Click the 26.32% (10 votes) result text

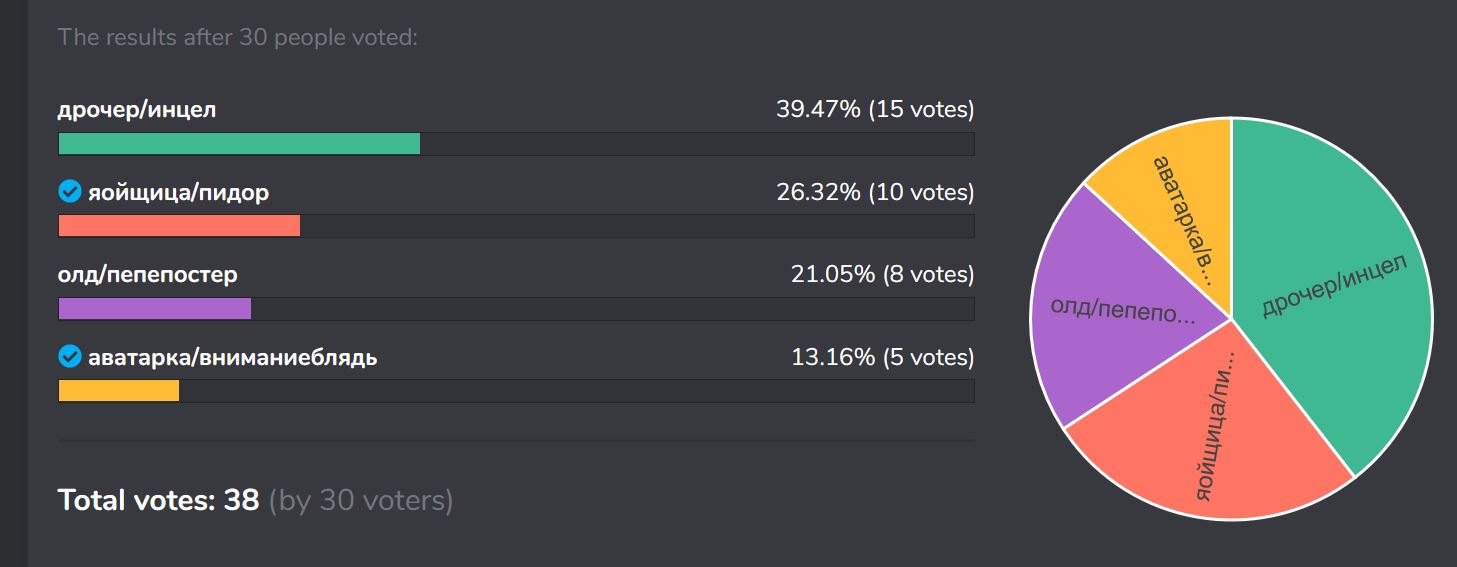pyautogui.click(x=874, y=192)
